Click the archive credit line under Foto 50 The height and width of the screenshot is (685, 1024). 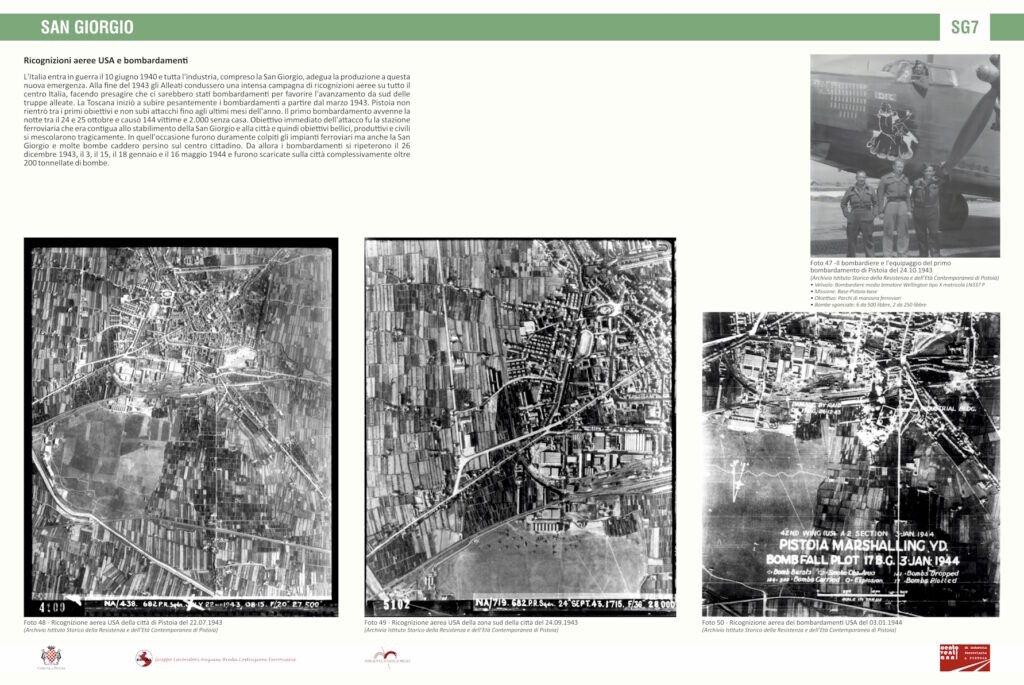pyautogui.click(x=799, y=630)
